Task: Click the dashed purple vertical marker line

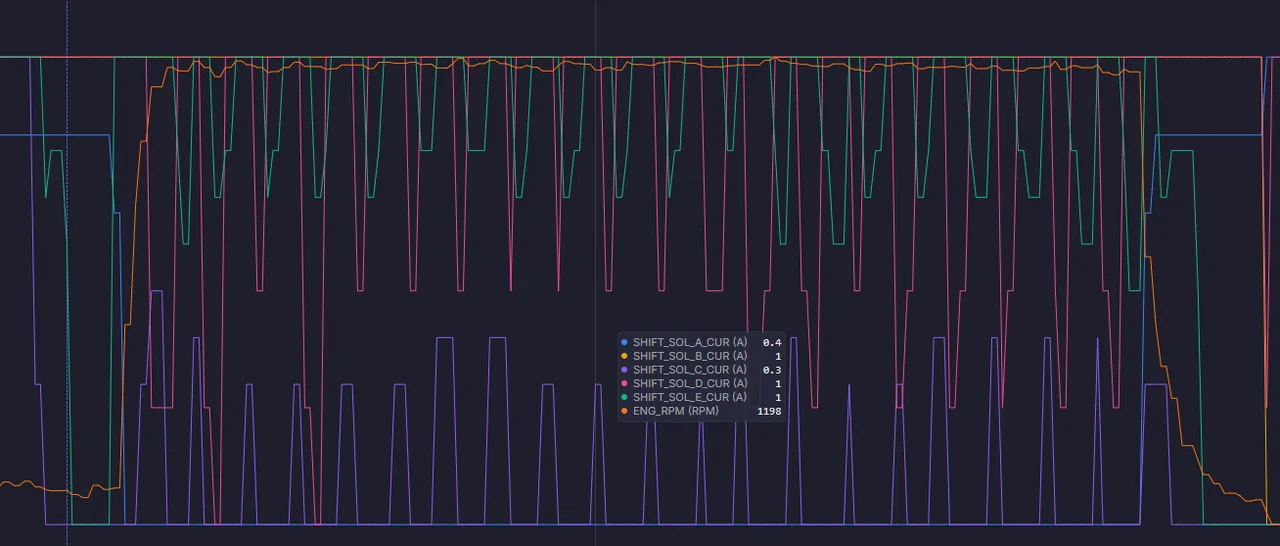Action: 67,250
